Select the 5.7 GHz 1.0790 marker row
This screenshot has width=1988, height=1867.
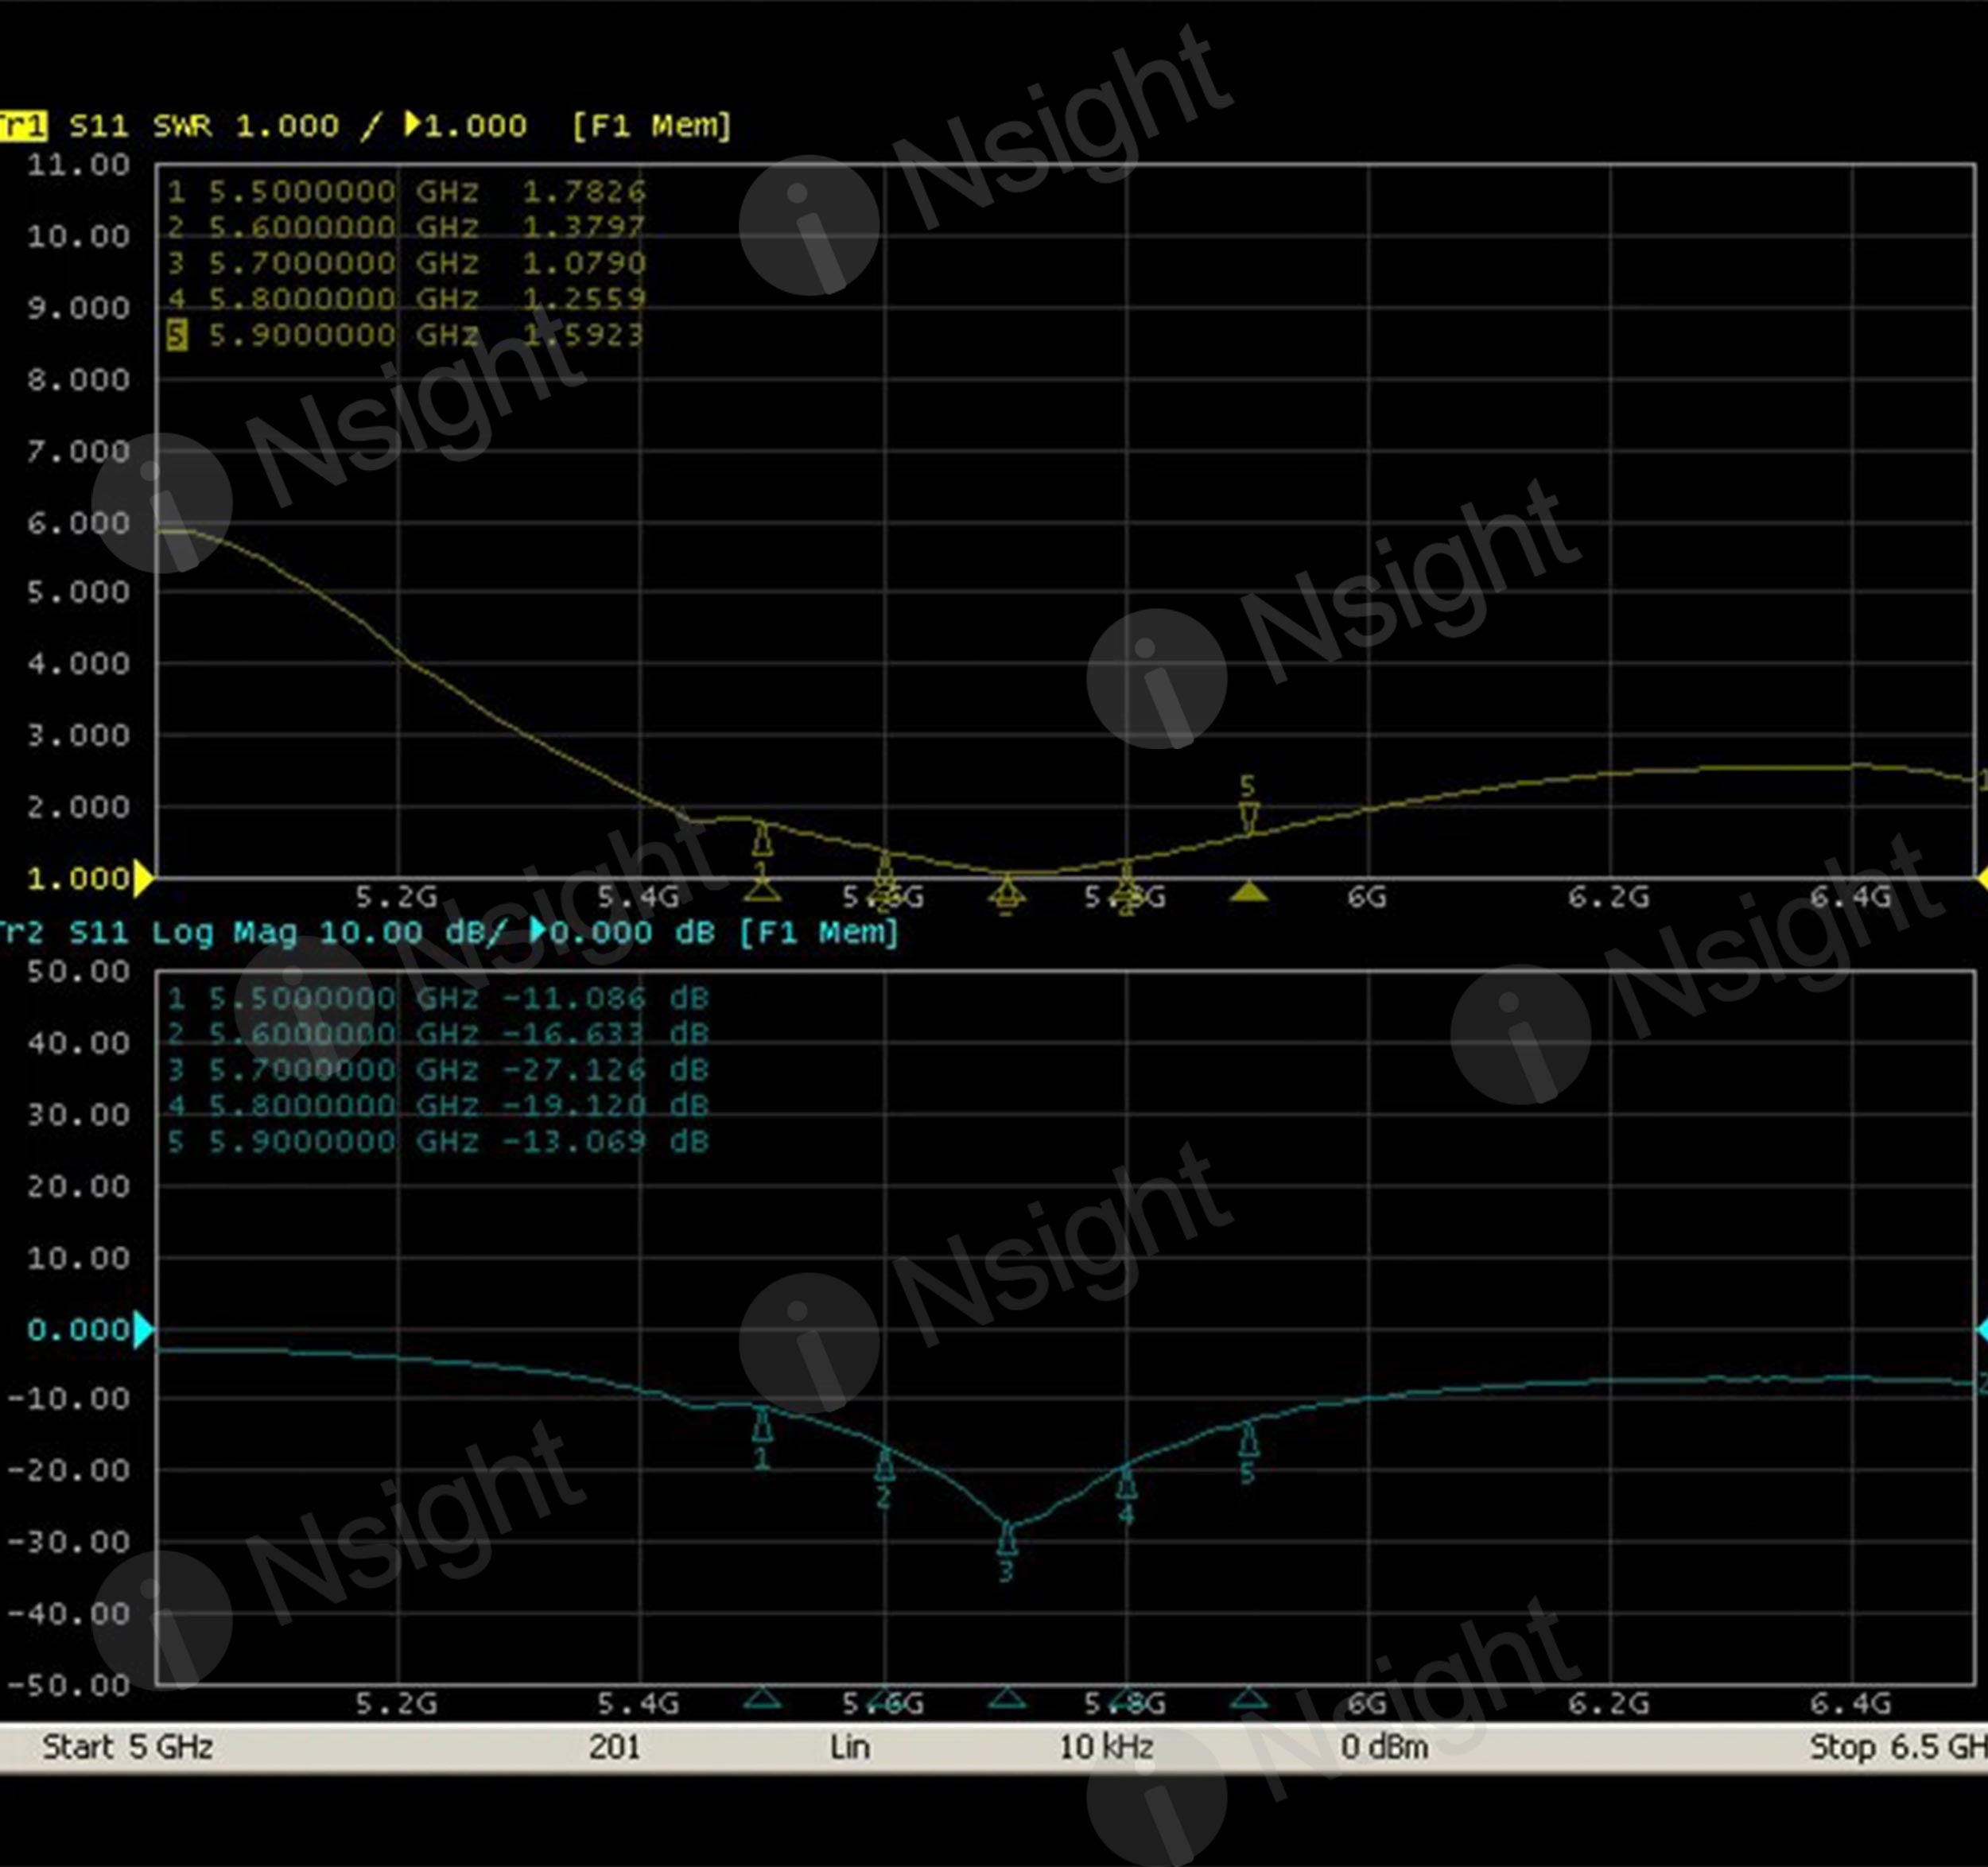[405, 263]
